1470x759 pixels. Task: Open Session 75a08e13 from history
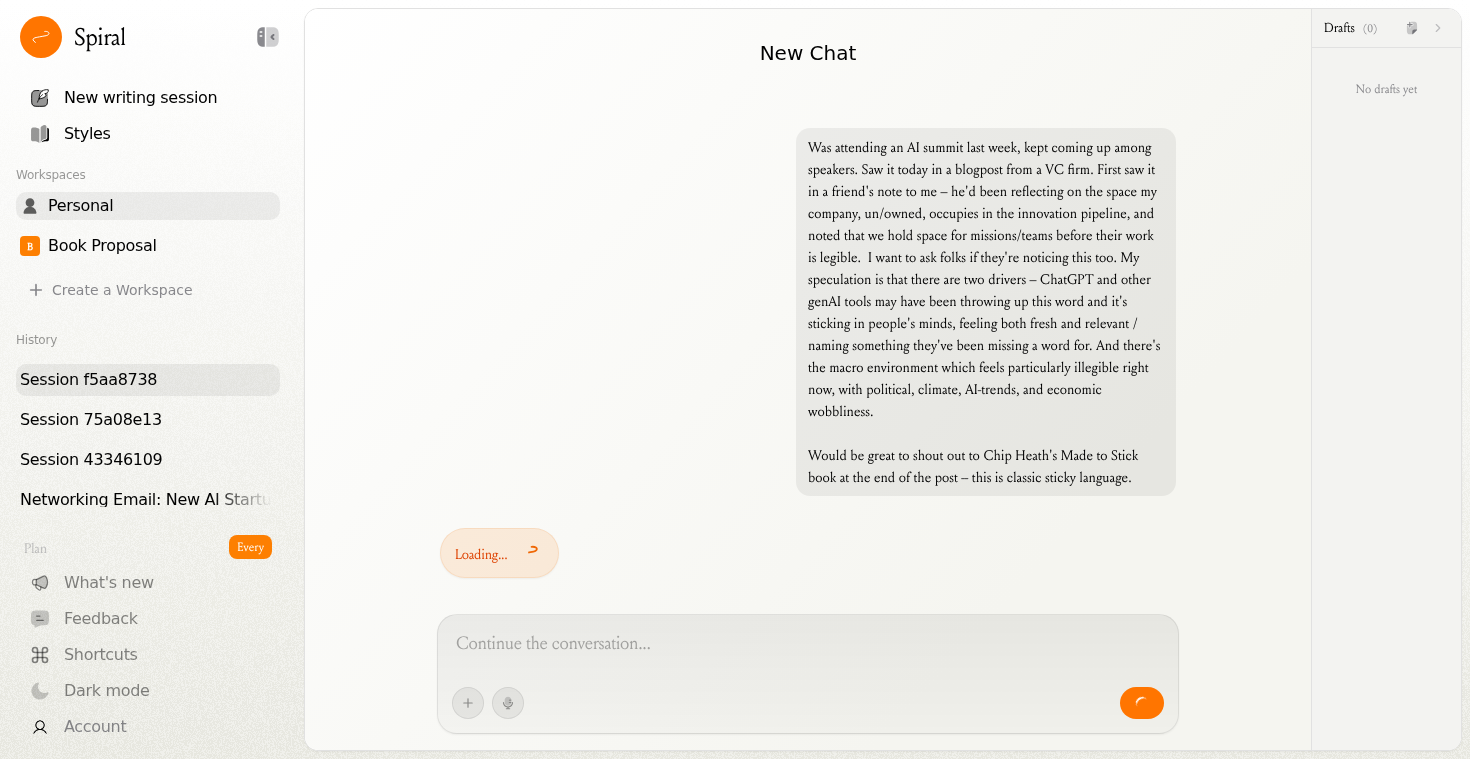pyautogui.click(x=91, y=419)
